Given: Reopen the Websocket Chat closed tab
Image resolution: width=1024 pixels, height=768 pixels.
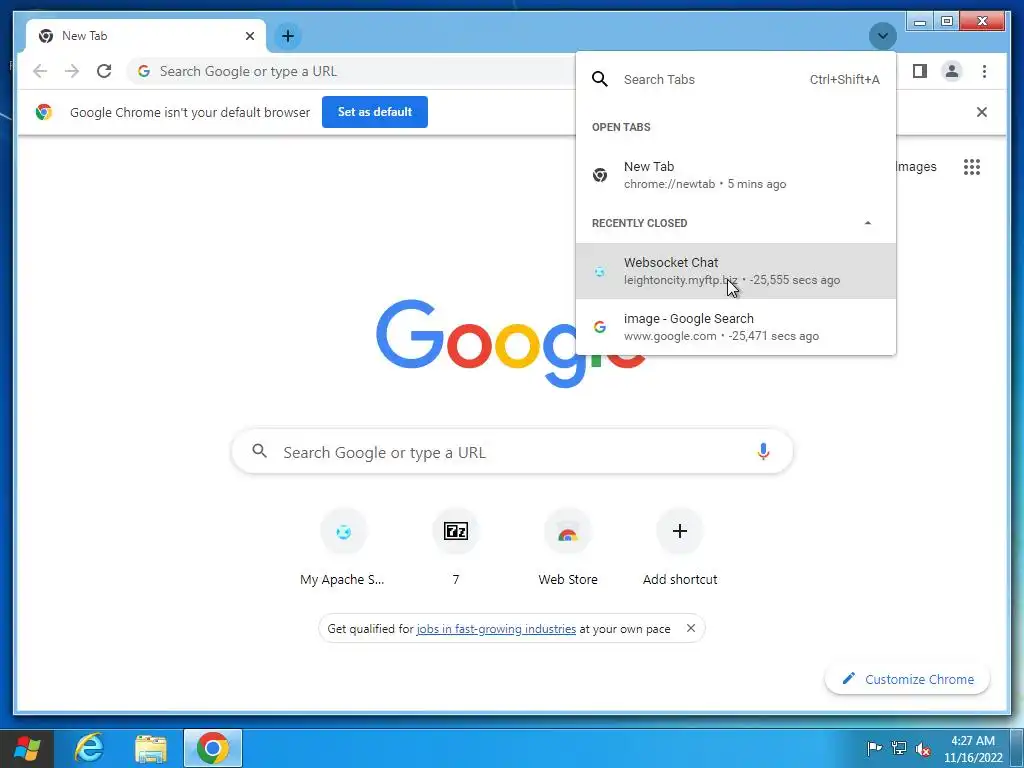Looking at the screenshot, I should (735, 271).
